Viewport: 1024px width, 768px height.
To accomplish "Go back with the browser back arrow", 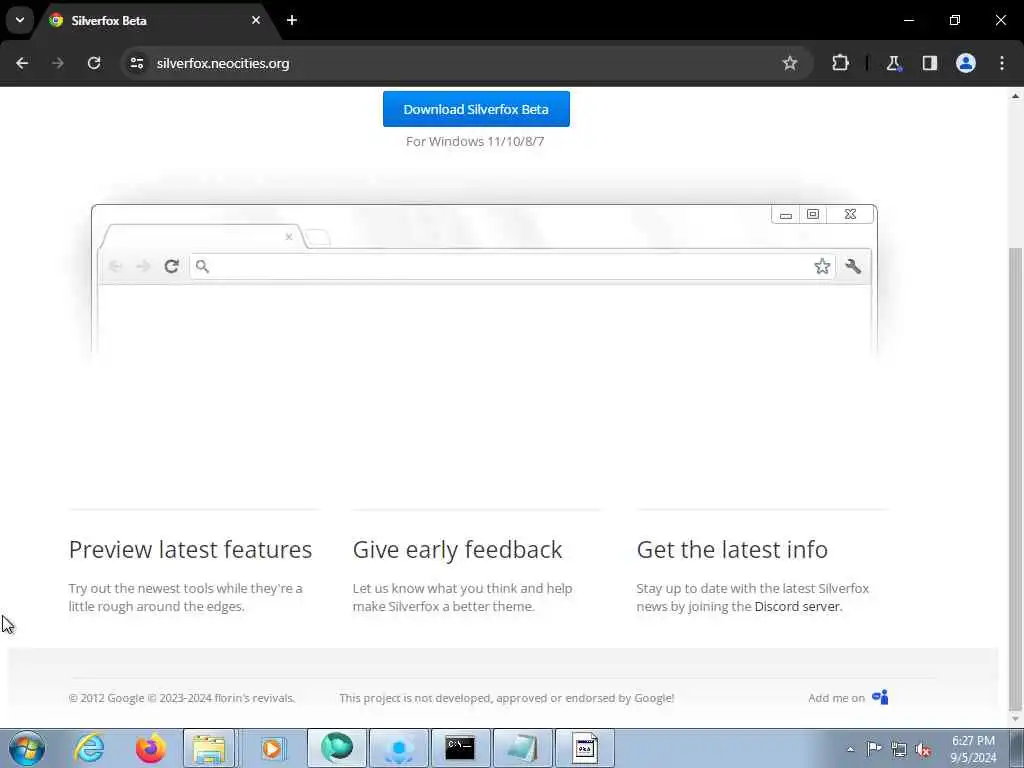I will (22, 63).
